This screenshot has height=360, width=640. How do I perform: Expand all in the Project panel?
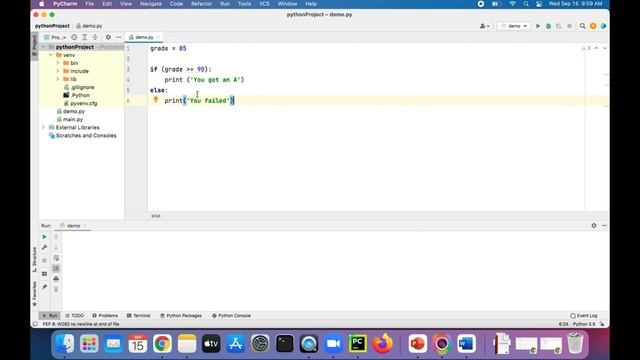[x=84, y=37]
